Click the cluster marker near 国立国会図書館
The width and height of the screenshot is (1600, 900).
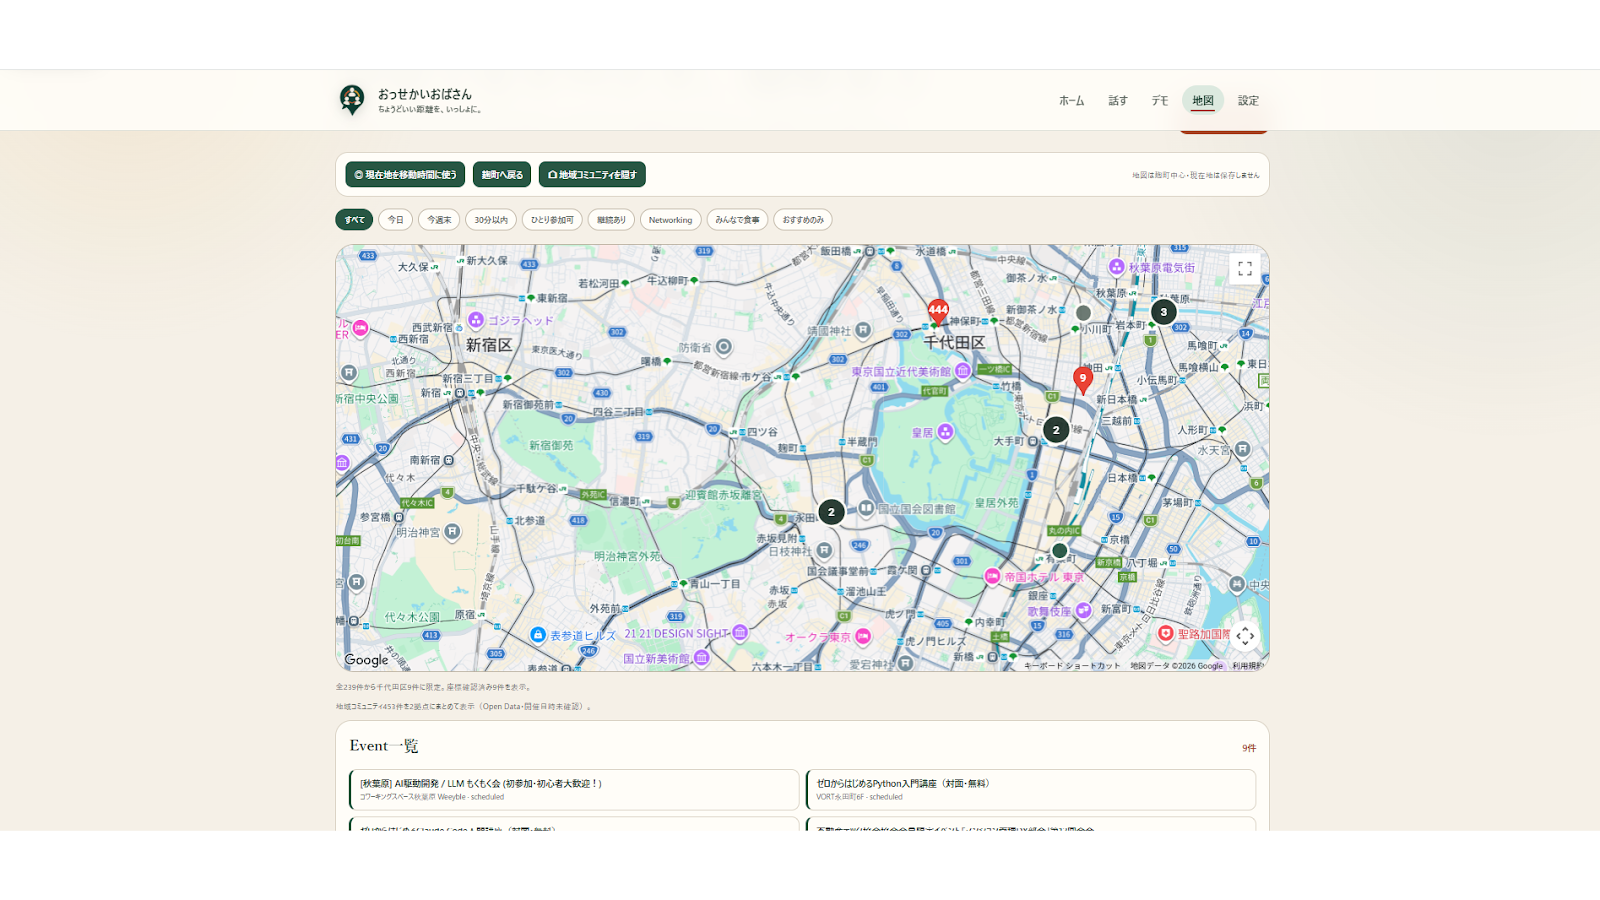pyautogui.click(x=831, y=512)
